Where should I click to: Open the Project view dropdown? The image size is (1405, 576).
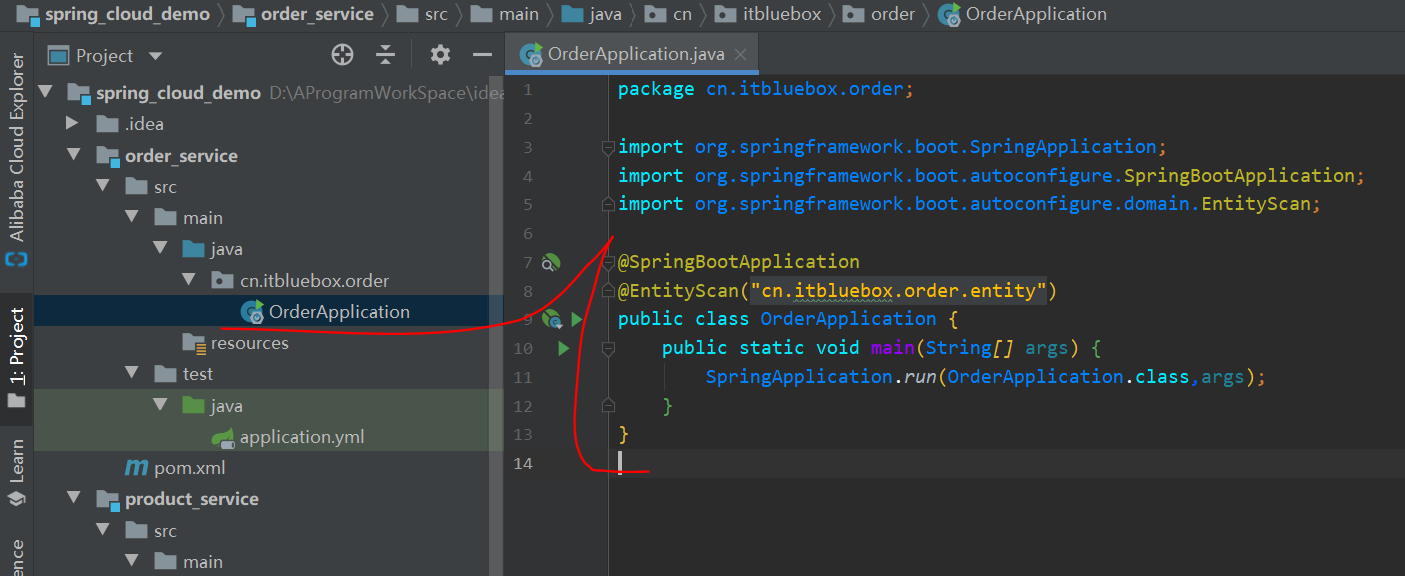(154, 56)
